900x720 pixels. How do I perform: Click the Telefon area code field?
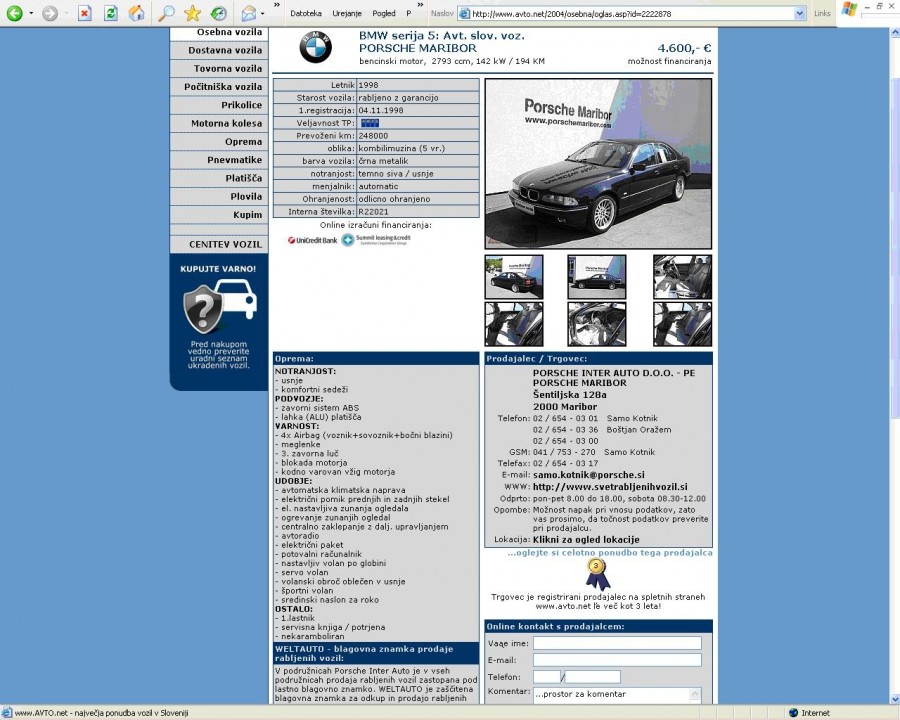click(546, 677)
